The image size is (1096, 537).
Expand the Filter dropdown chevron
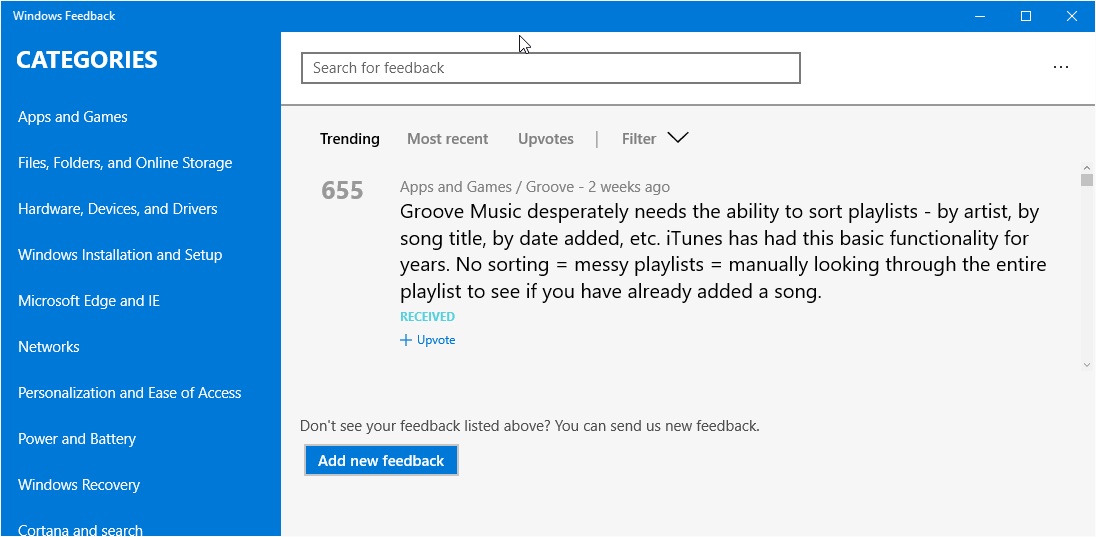[x=677, y=138]
